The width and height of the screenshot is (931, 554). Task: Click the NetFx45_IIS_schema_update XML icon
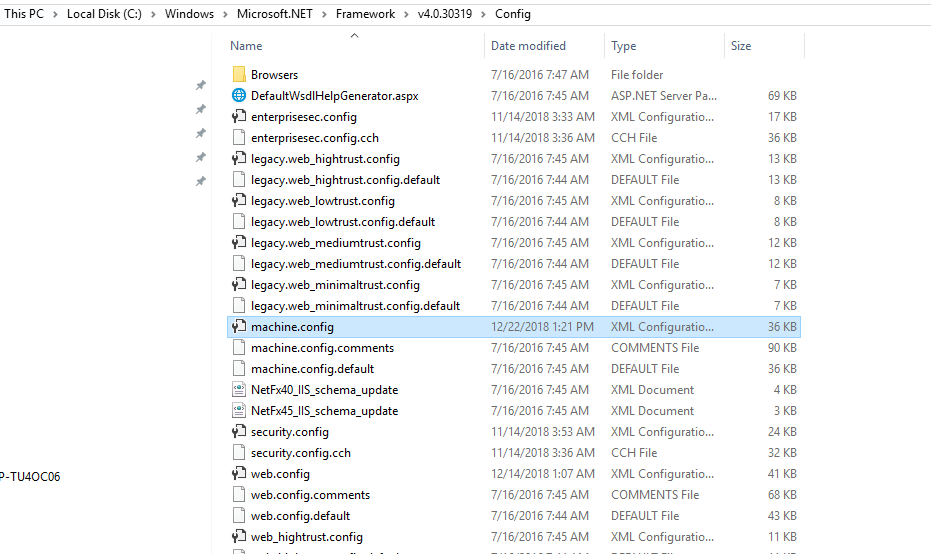coord(239,410)
